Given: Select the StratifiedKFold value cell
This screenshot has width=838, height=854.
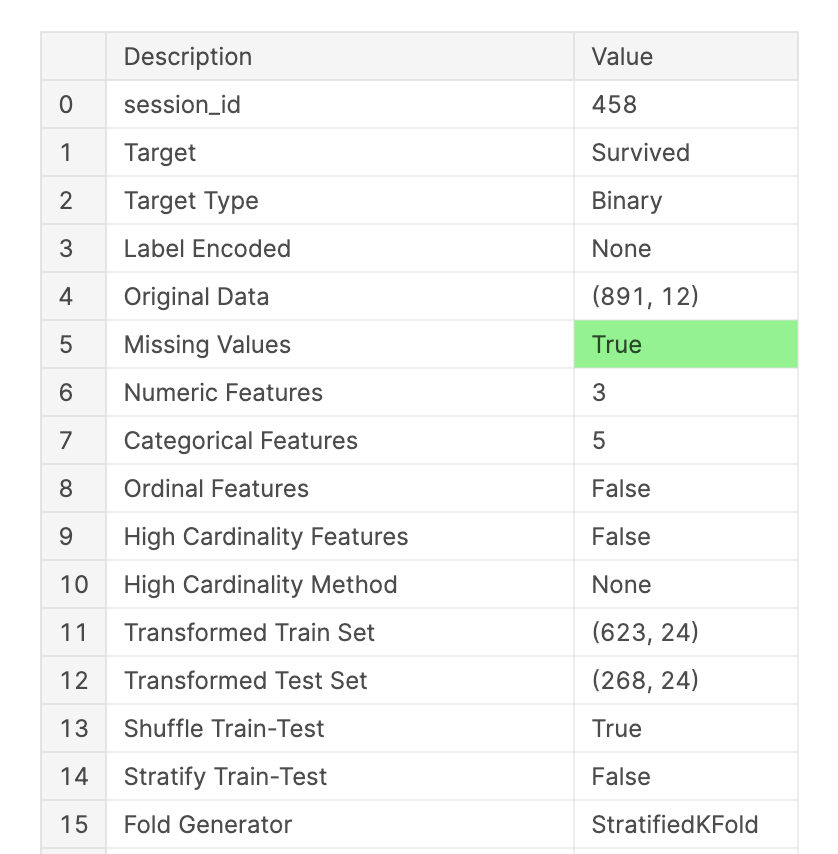Looking at the screenshot, I should 675,825.
